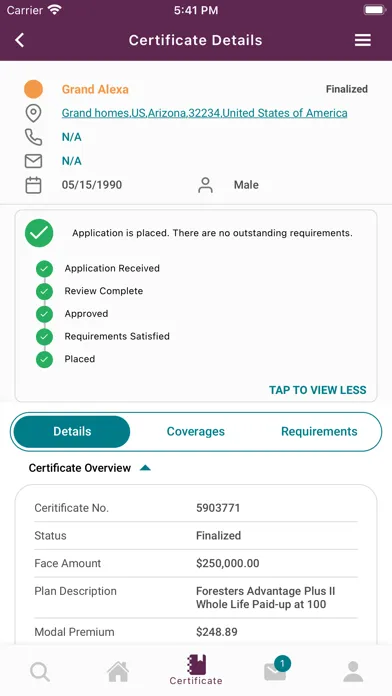The image size is (392, 696).
Task: Tap the Requirements Satisfied step text
Action: click(117, 336)
